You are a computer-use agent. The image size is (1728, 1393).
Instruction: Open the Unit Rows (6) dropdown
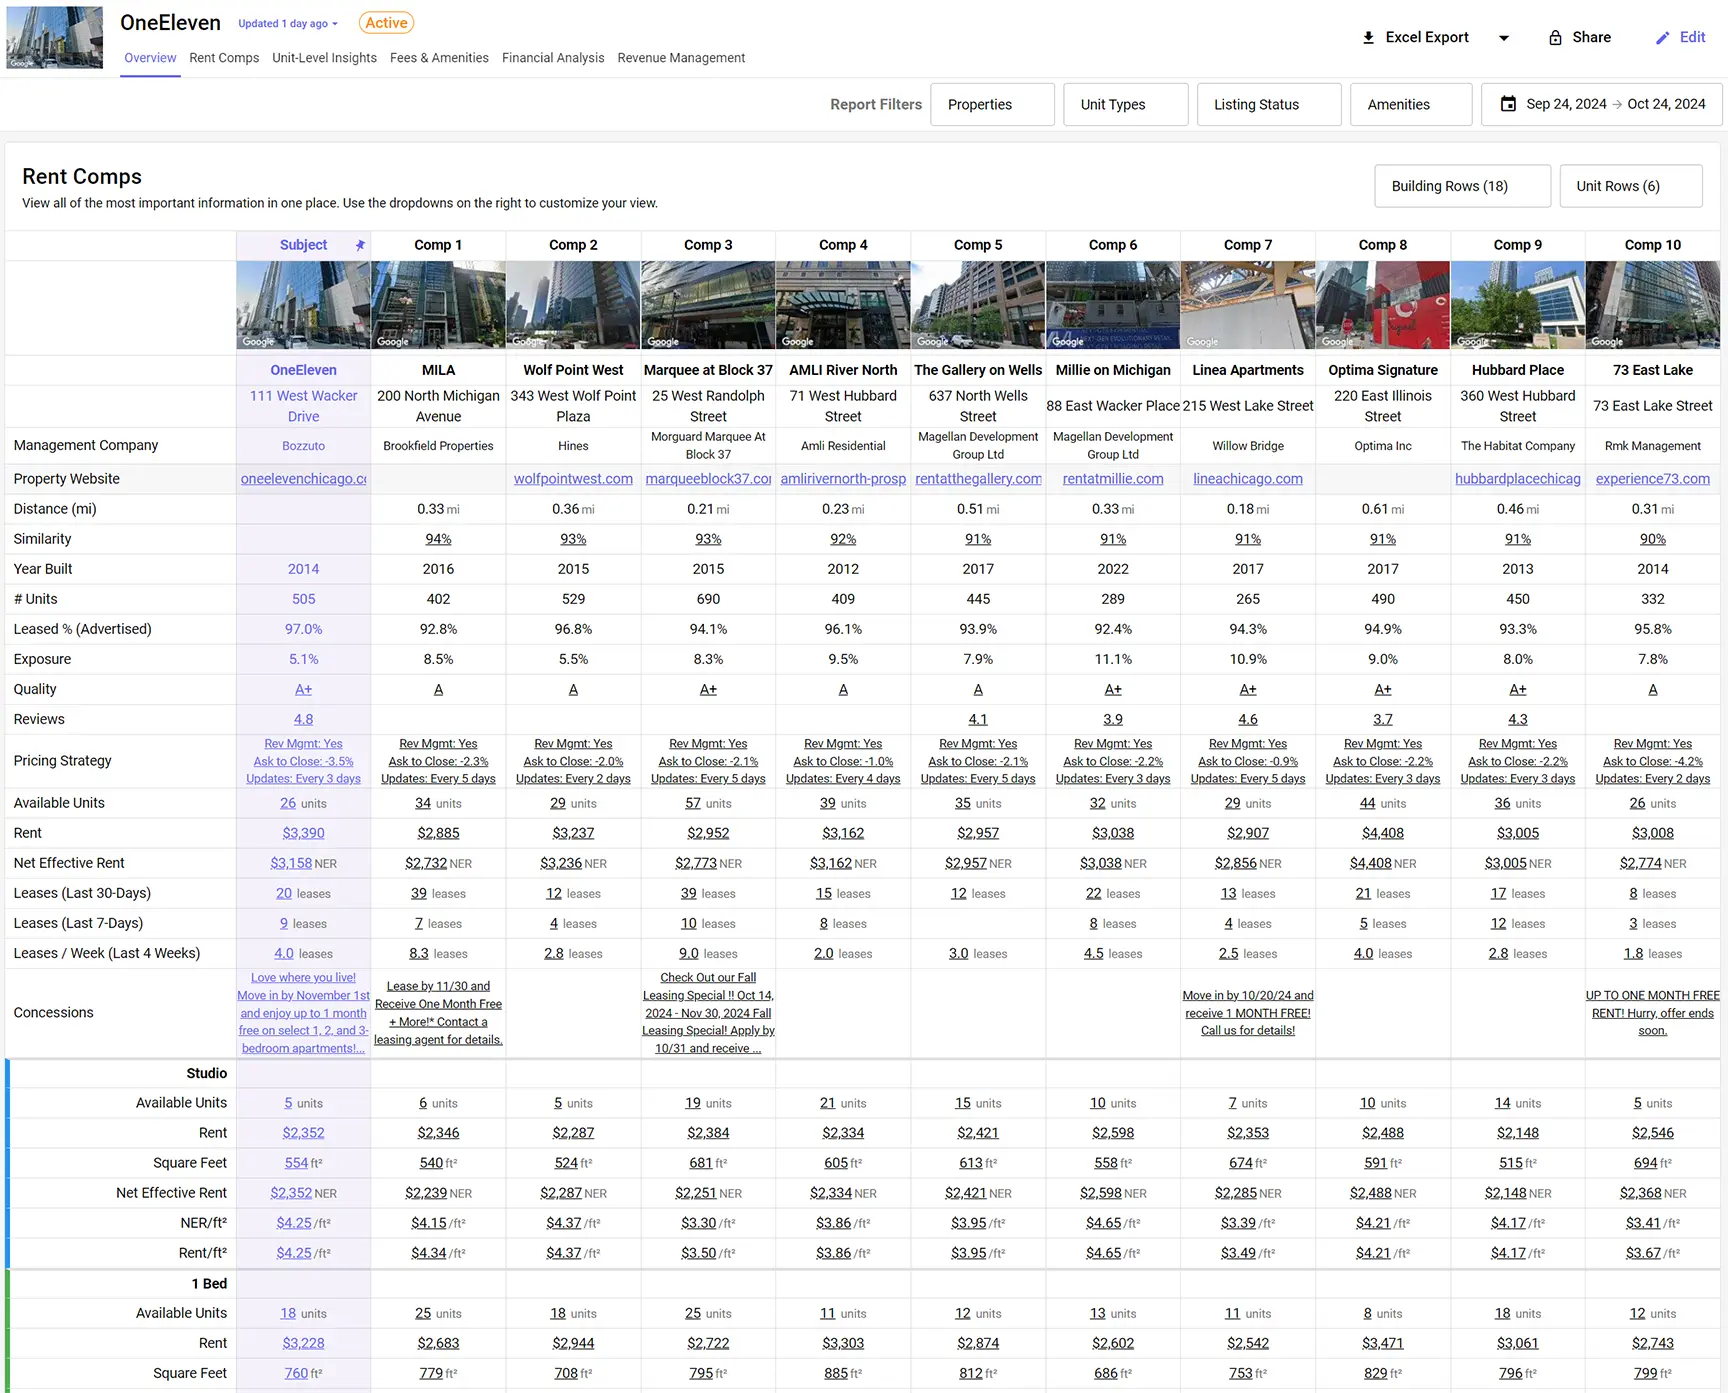pyautogui.click(x=1630, y=186)
